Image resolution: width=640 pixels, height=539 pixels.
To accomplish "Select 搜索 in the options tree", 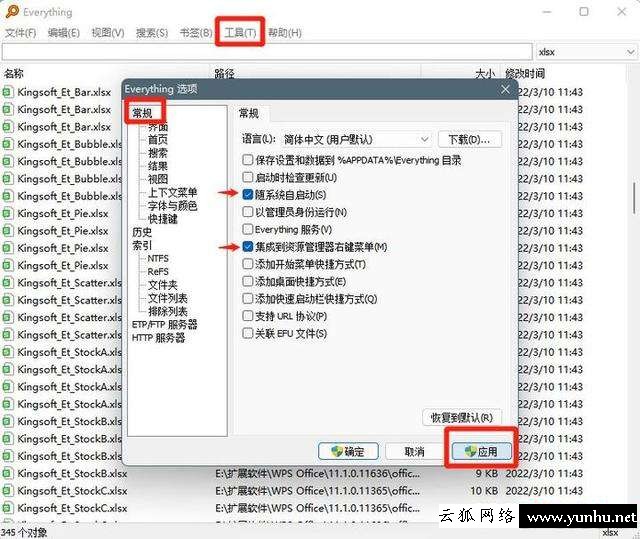I will [158, 153].
